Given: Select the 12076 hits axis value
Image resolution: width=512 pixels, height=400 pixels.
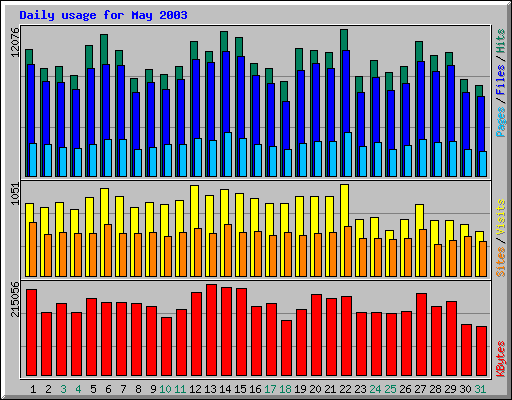Looking at the screenshot, I should (x=15, y=42).
